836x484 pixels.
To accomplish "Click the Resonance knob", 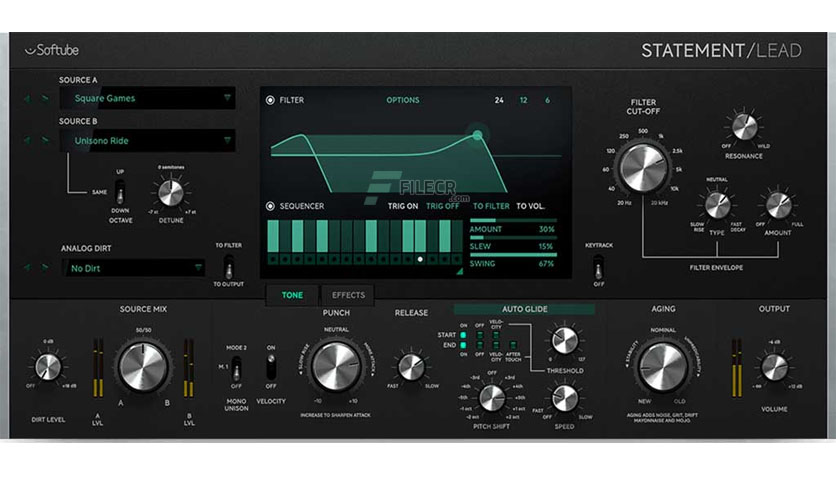I will [744, 127].
